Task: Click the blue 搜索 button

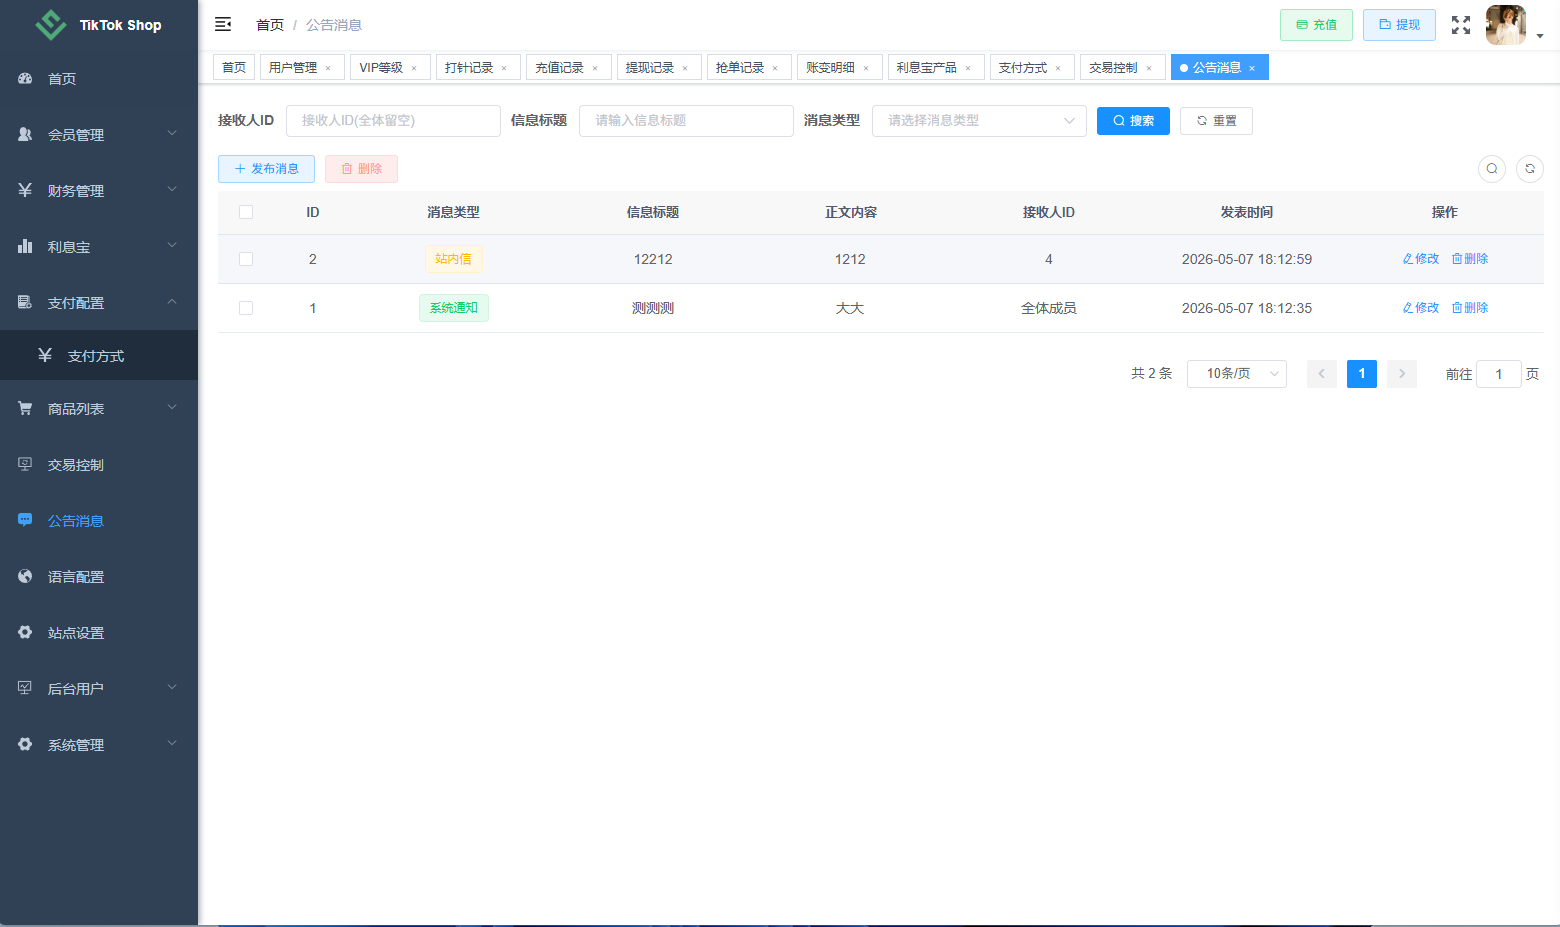Action: point(1133,121)
